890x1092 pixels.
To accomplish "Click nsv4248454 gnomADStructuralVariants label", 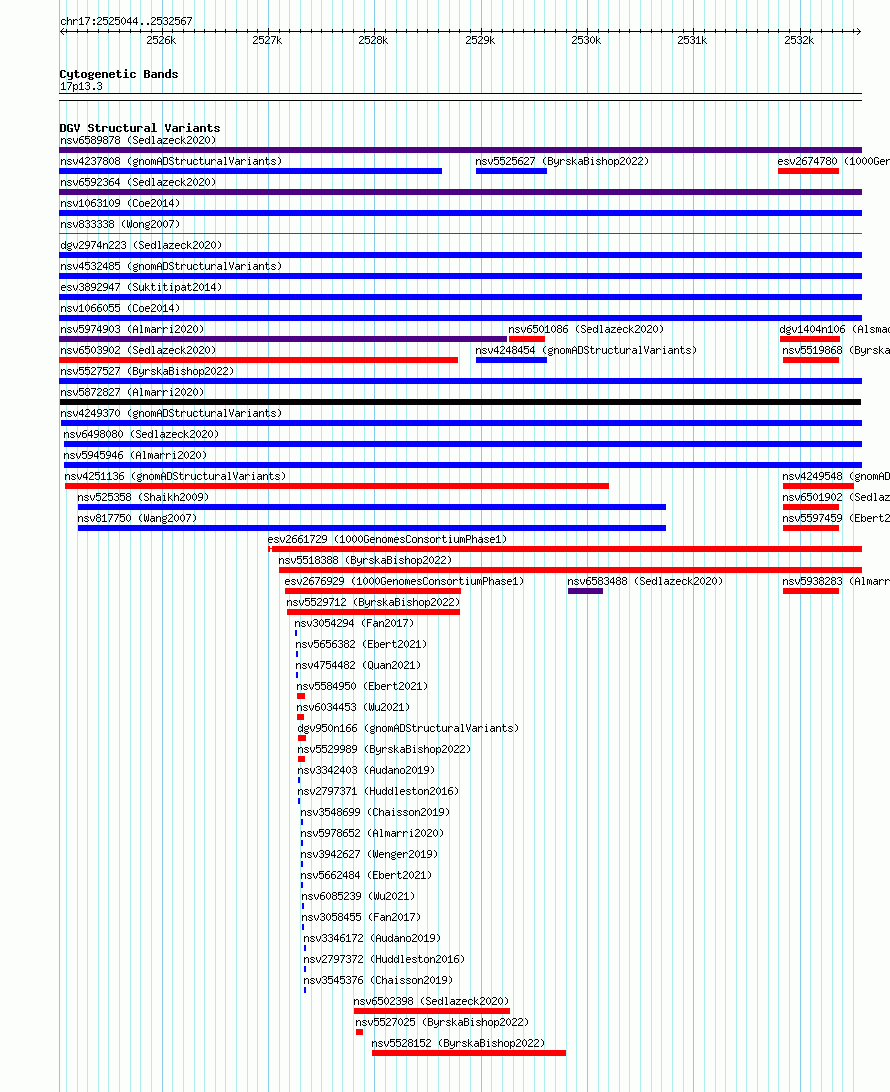I will [586, 350].
